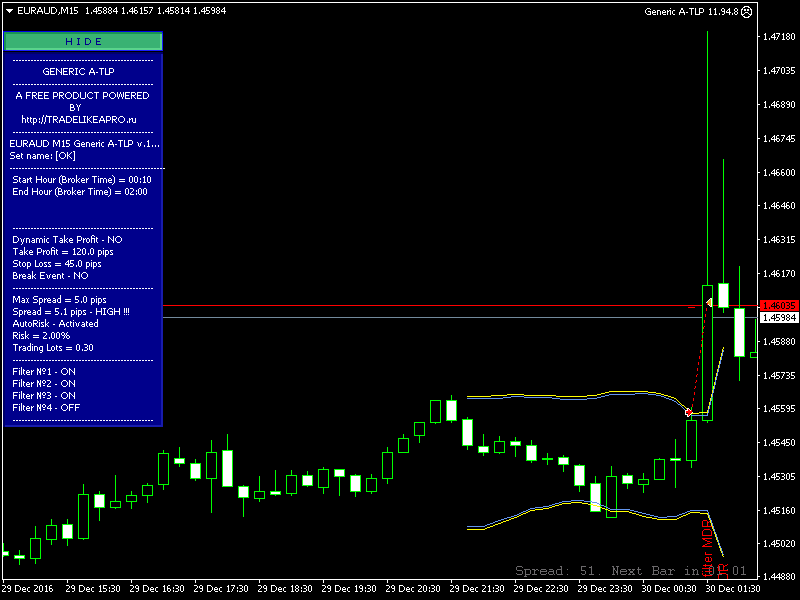This screenshot has height=600, width=800.
Task: Click the red Filter MDR vertical label
Action: click(x=707, y=548)
